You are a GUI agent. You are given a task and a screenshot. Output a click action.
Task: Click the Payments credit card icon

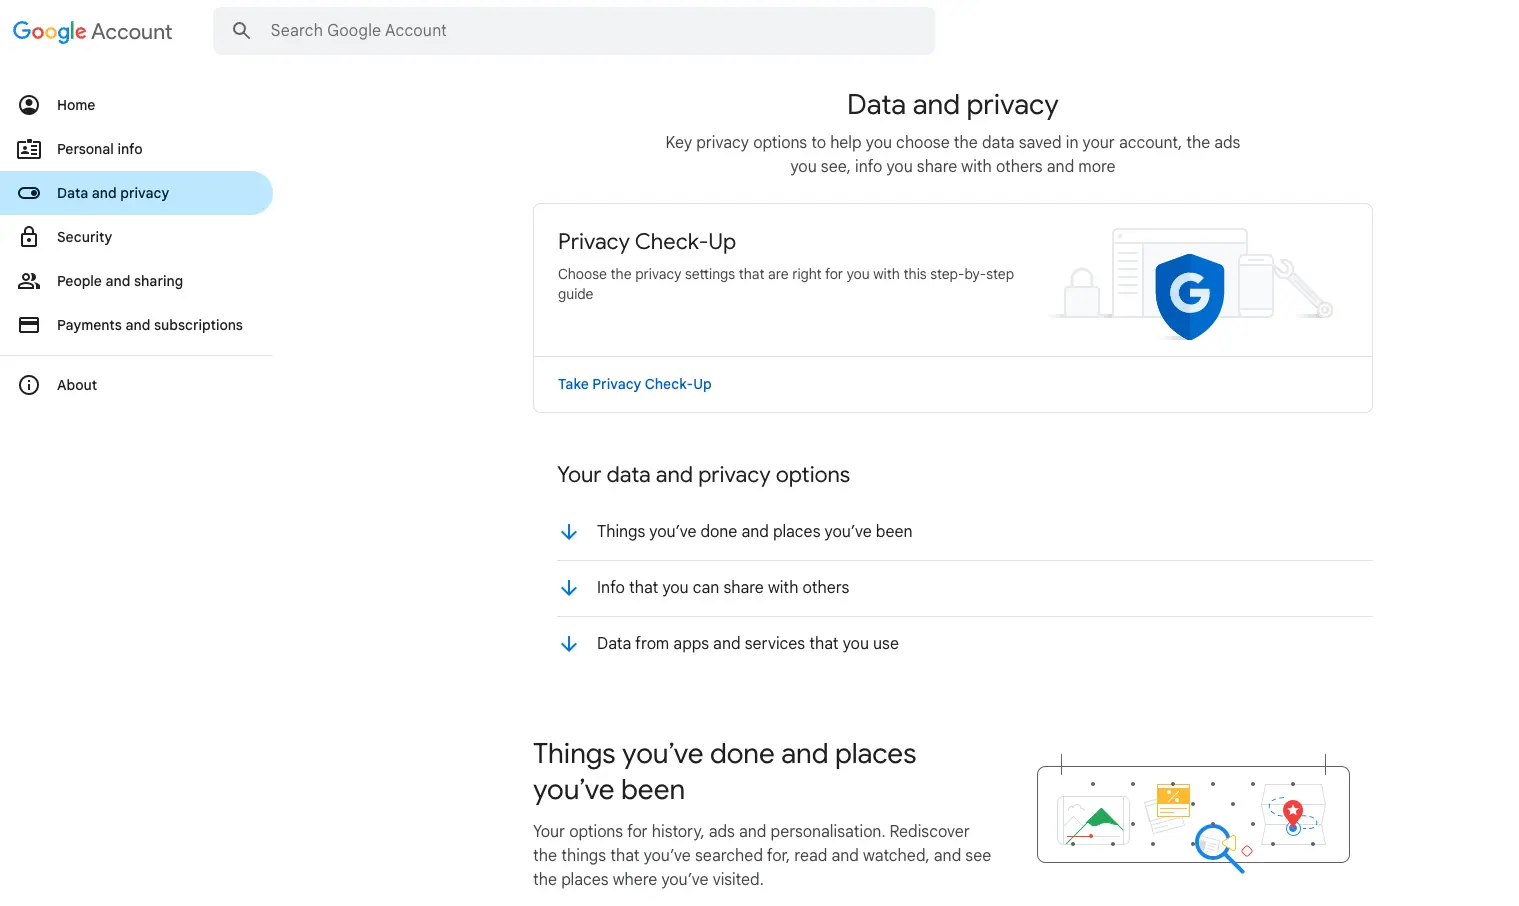click(29, 325)
